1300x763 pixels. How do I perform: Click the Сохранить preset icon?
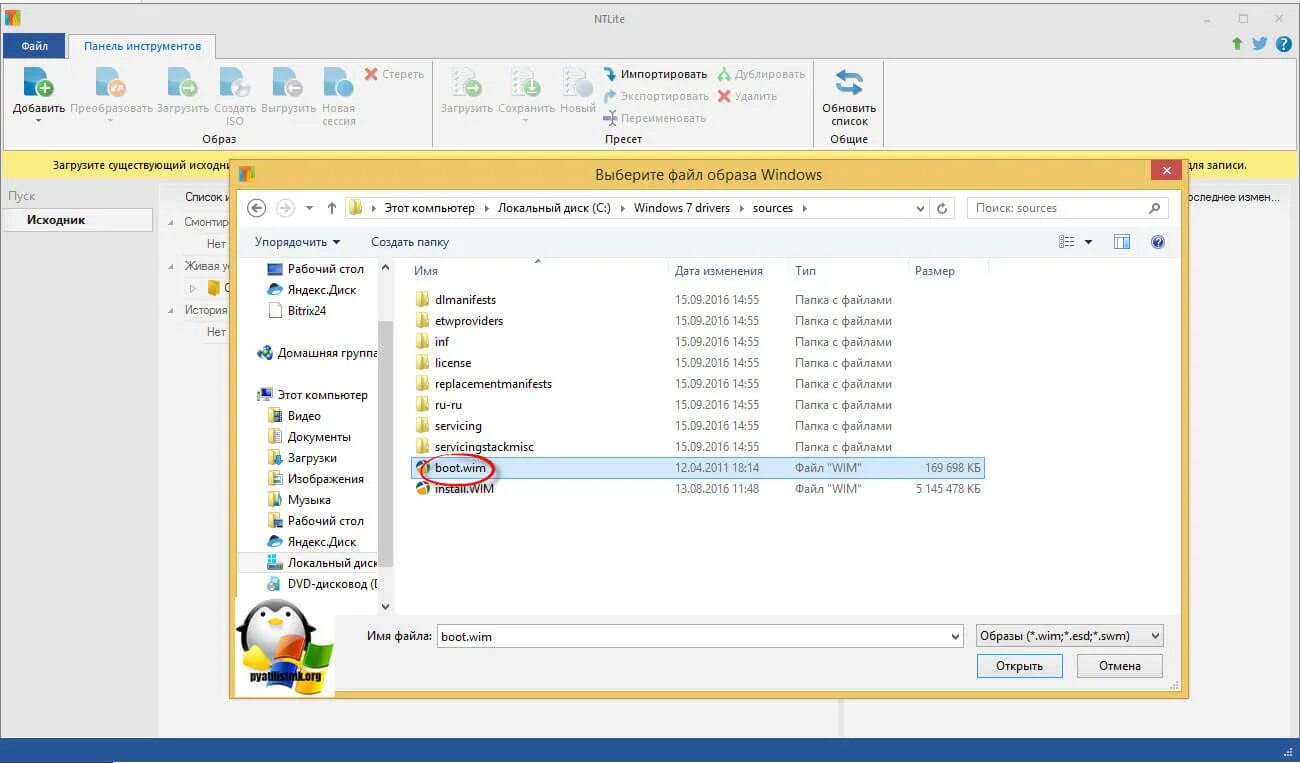pyautogui.click(x=525, y=82)
